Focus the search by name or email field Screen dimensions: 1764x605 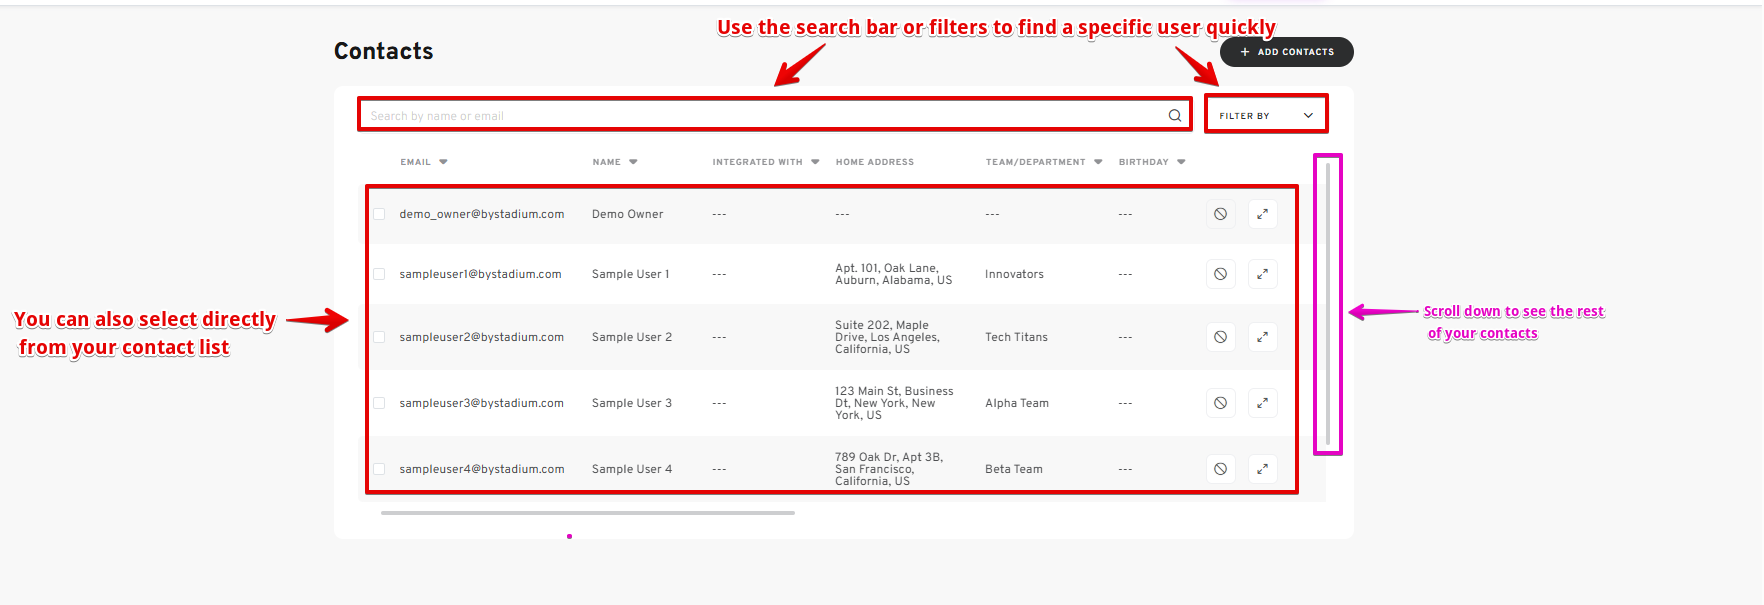click(x=760, y=116)
